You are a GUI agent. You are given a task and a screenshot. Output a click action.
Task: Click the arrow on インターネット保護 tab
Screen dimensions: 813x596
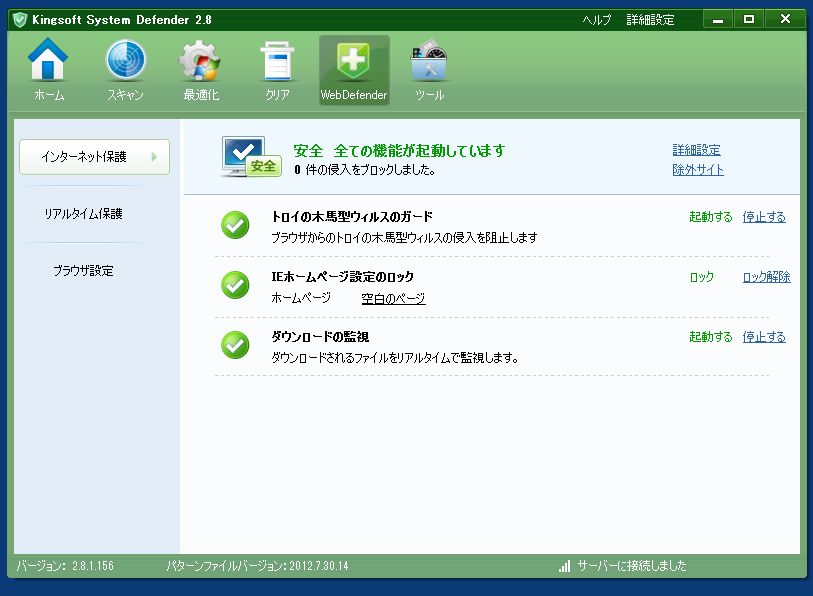[x=154, y=157]
